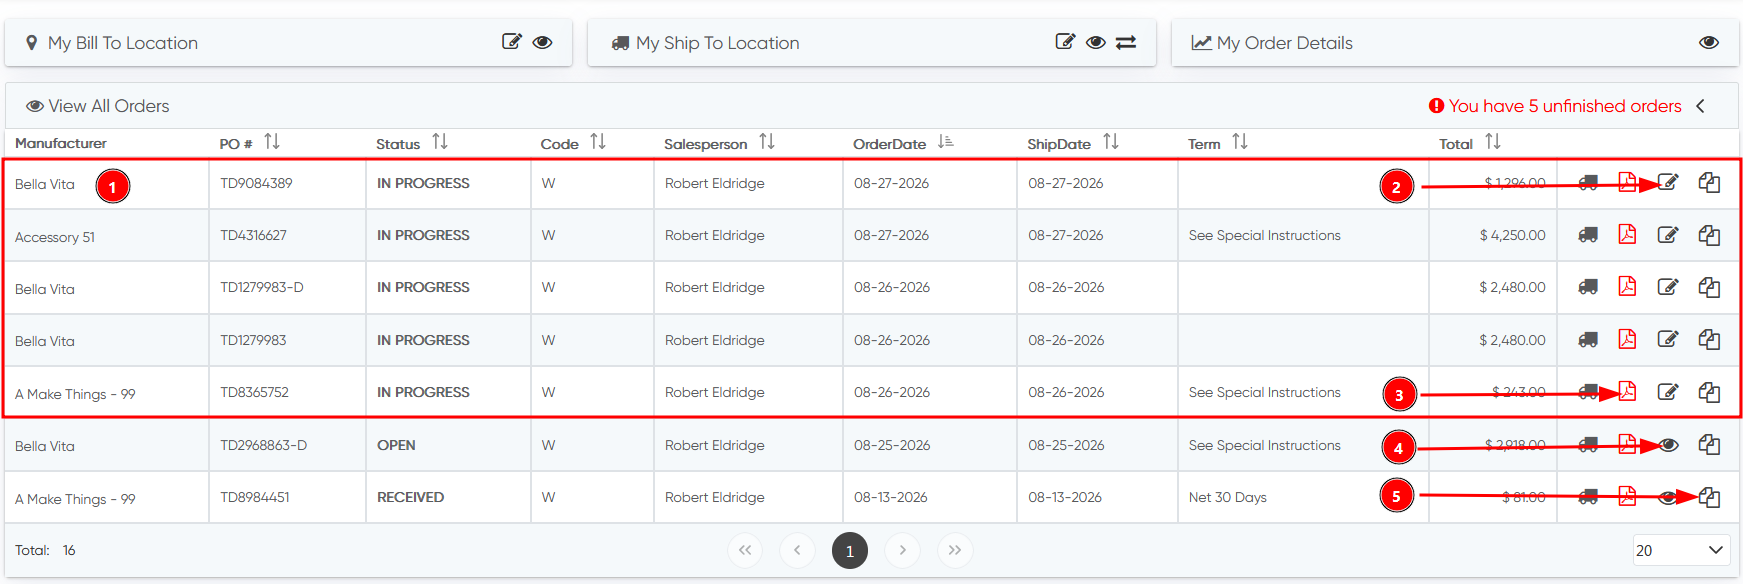Click truck icon for order TD4316627
The image size is (1743, 584).
[1588, 235]
